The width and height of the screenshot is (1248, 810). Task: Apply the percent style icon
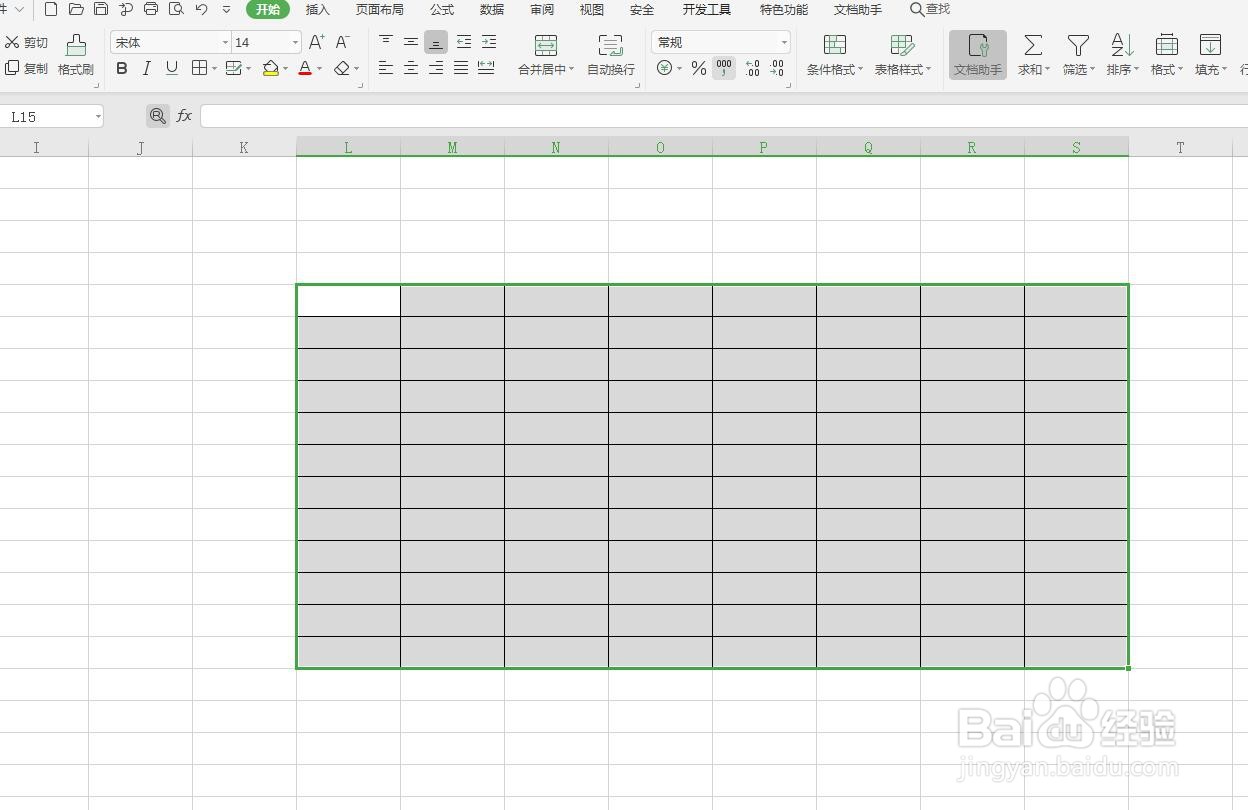699,68
